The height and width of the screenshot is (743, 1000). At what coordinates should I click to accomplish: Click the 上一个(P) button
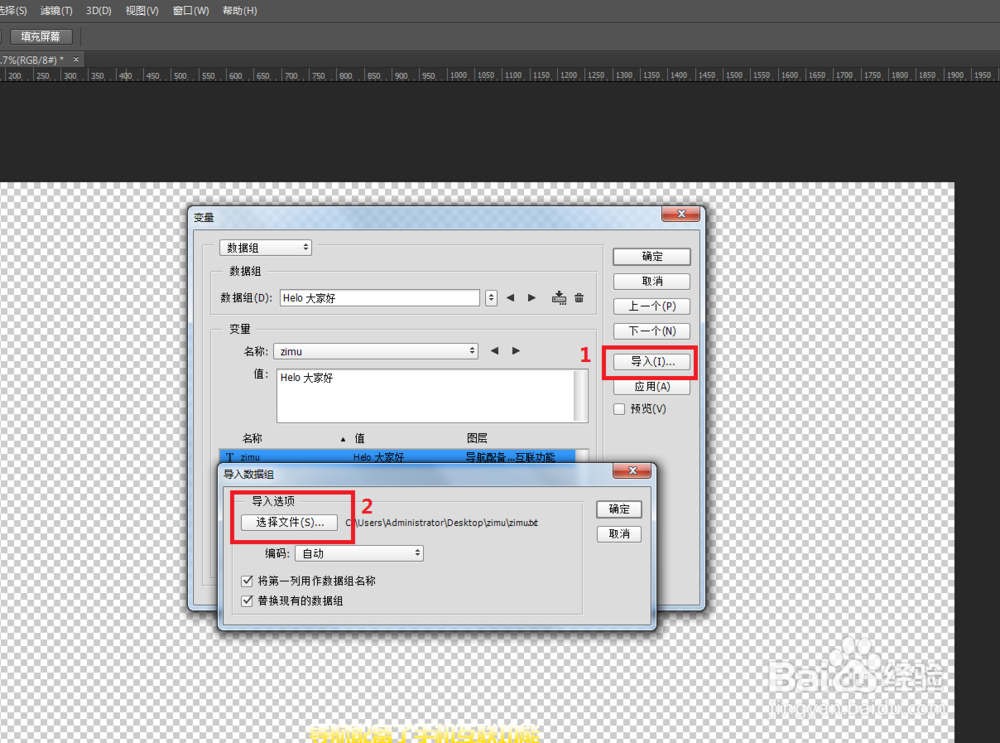coord(652,306)
